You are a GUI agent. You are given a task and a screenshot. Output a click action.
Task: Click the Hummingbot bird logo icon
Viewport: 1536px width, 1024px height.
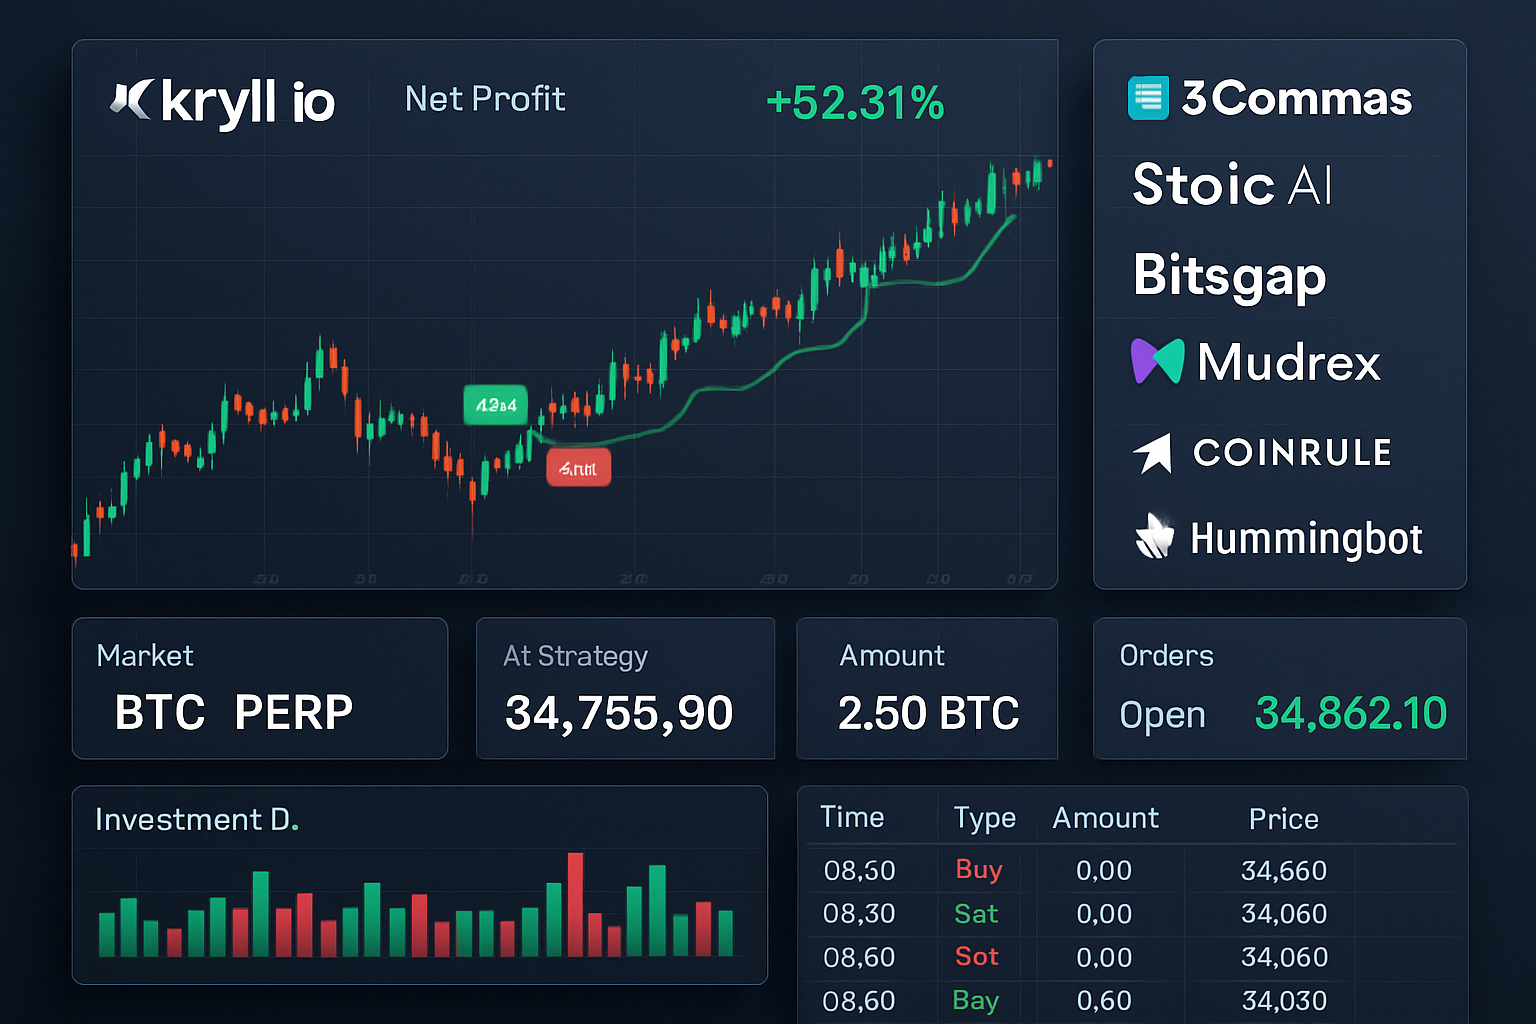coord(1154,536)
